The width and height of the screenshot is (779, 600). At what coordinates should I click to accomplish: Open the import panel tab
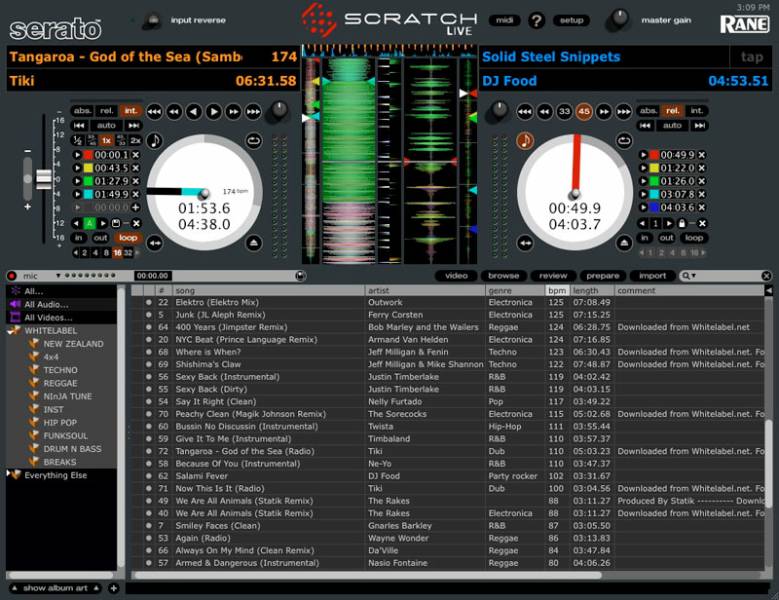652,276
